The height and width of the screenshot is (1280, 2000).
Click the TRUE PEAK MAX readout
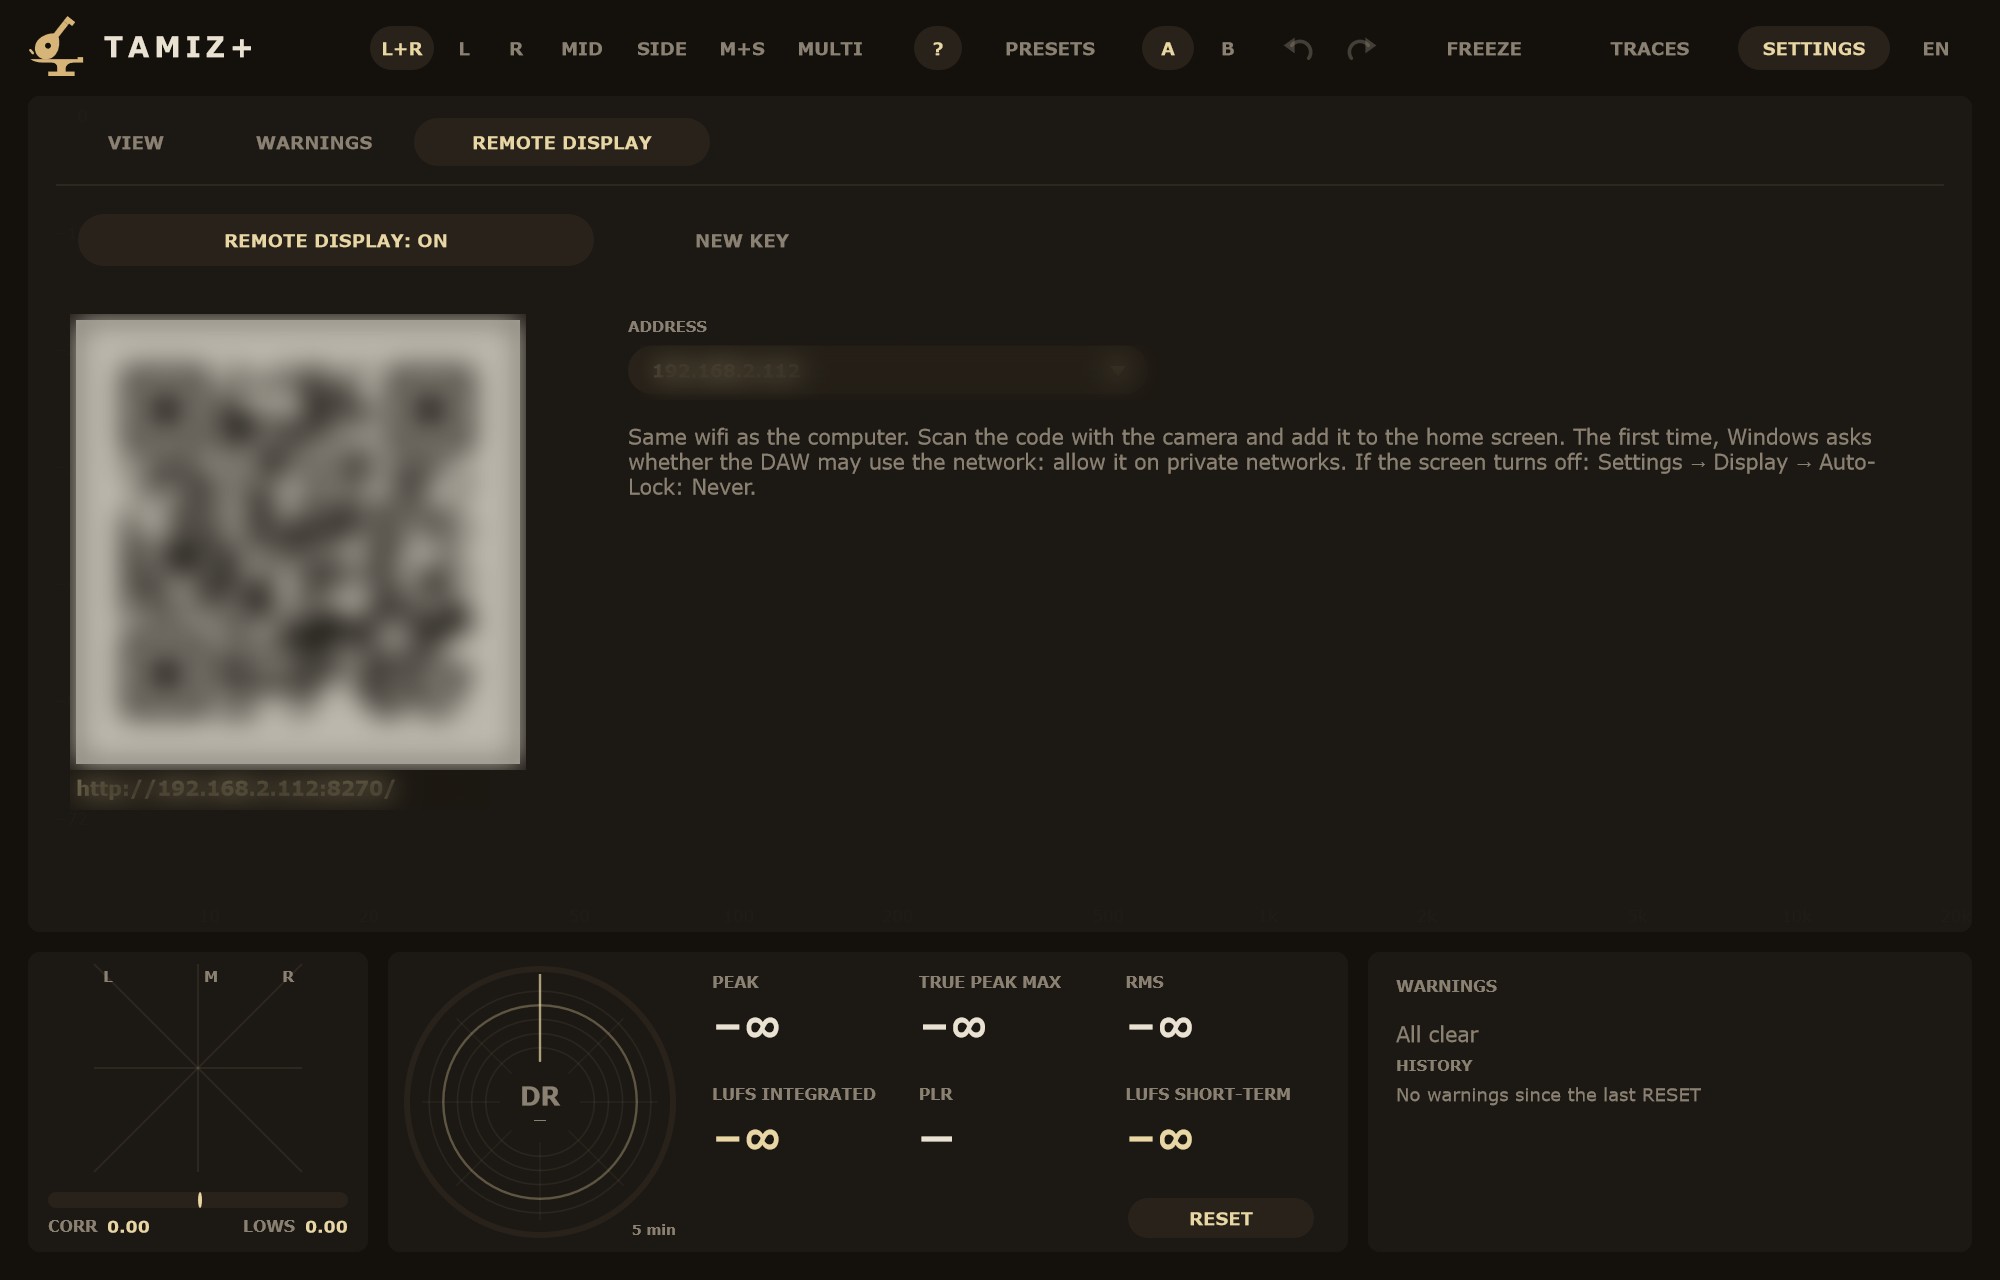954,1027
